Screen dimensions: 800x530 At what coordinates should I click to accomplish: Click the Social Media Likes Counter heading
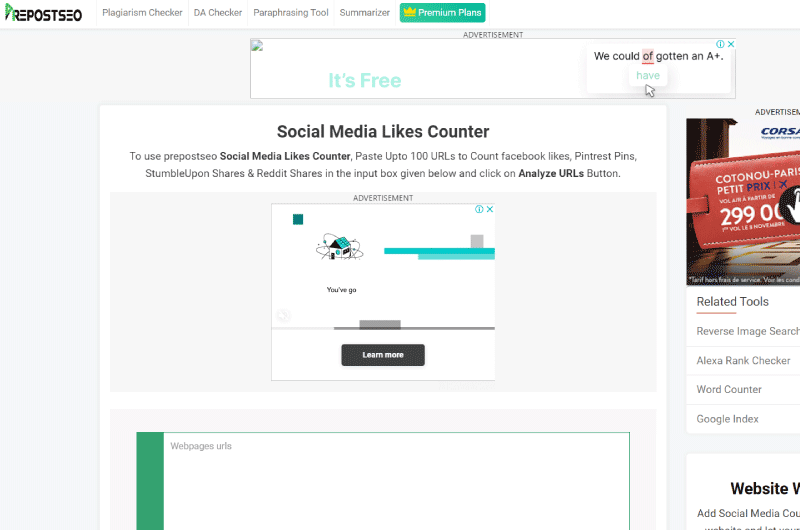(x=383, y=132)
